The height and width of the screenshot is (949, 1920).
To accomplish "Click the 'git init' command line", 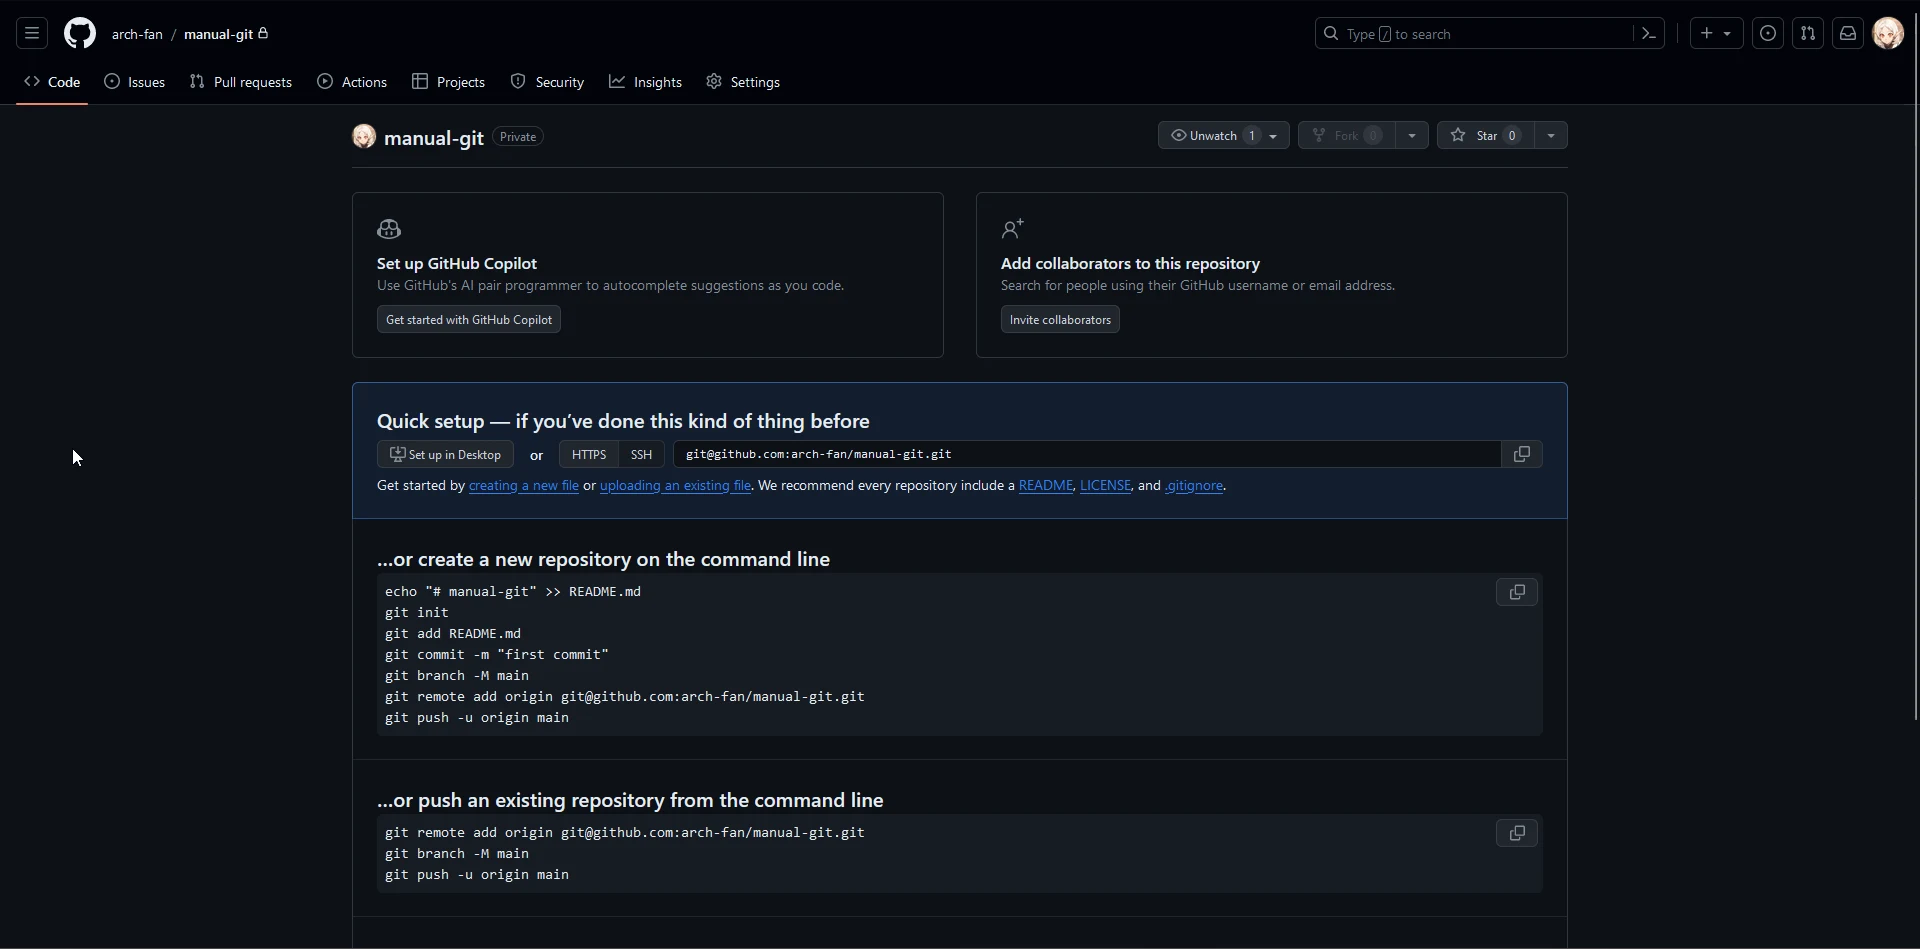I will pyautogui.click(x=417, y=613).
